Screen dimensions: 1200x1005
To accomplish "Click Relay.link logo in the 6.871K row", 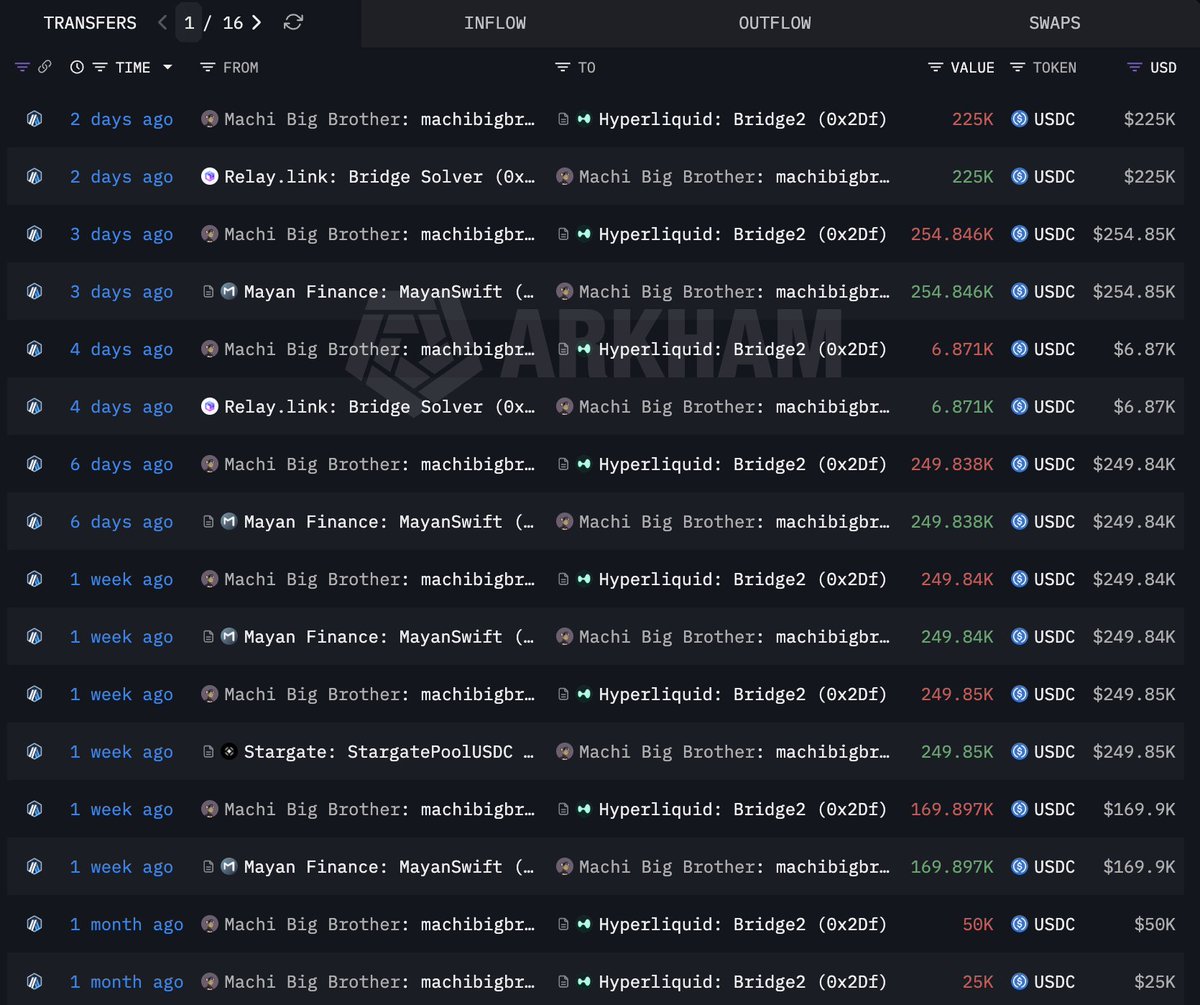I will coord(210,407).
